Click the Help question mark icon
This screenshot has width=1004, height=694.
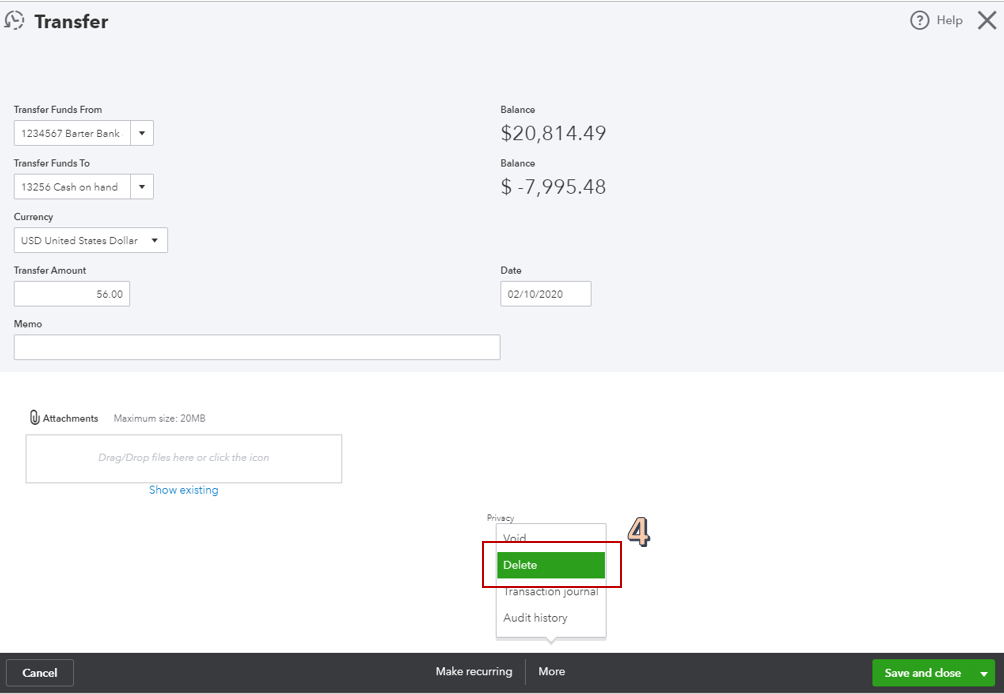pyautogui.click(x=920, y=21)
